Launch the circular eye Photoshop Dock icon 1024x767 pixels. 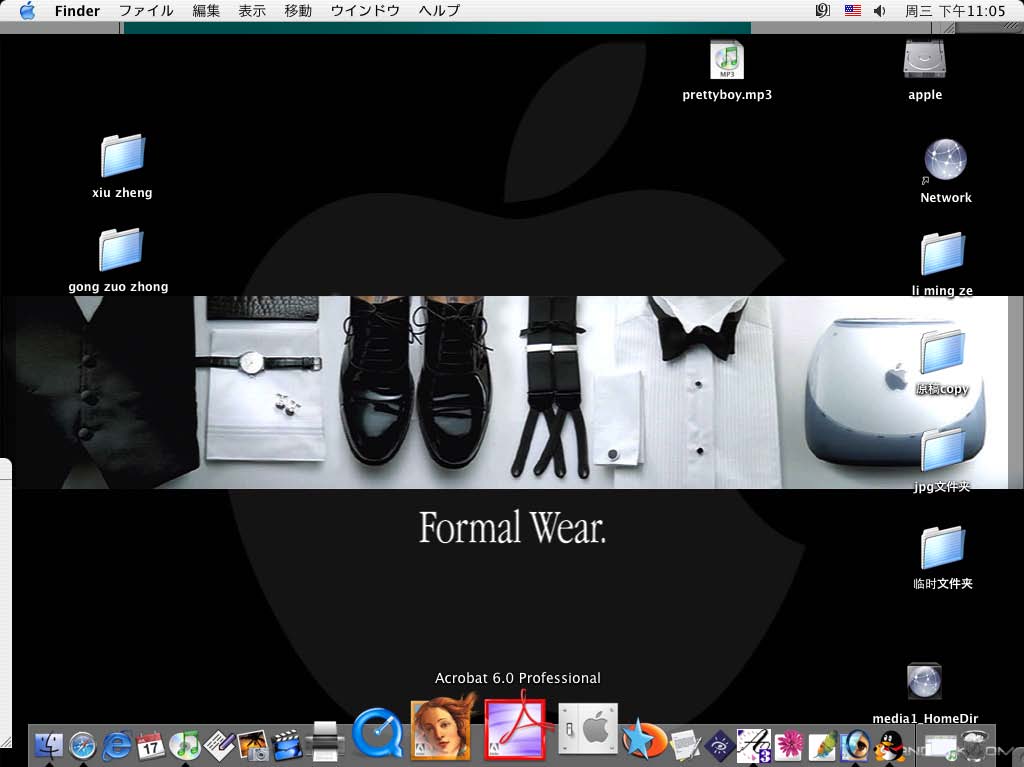(856, 745)
